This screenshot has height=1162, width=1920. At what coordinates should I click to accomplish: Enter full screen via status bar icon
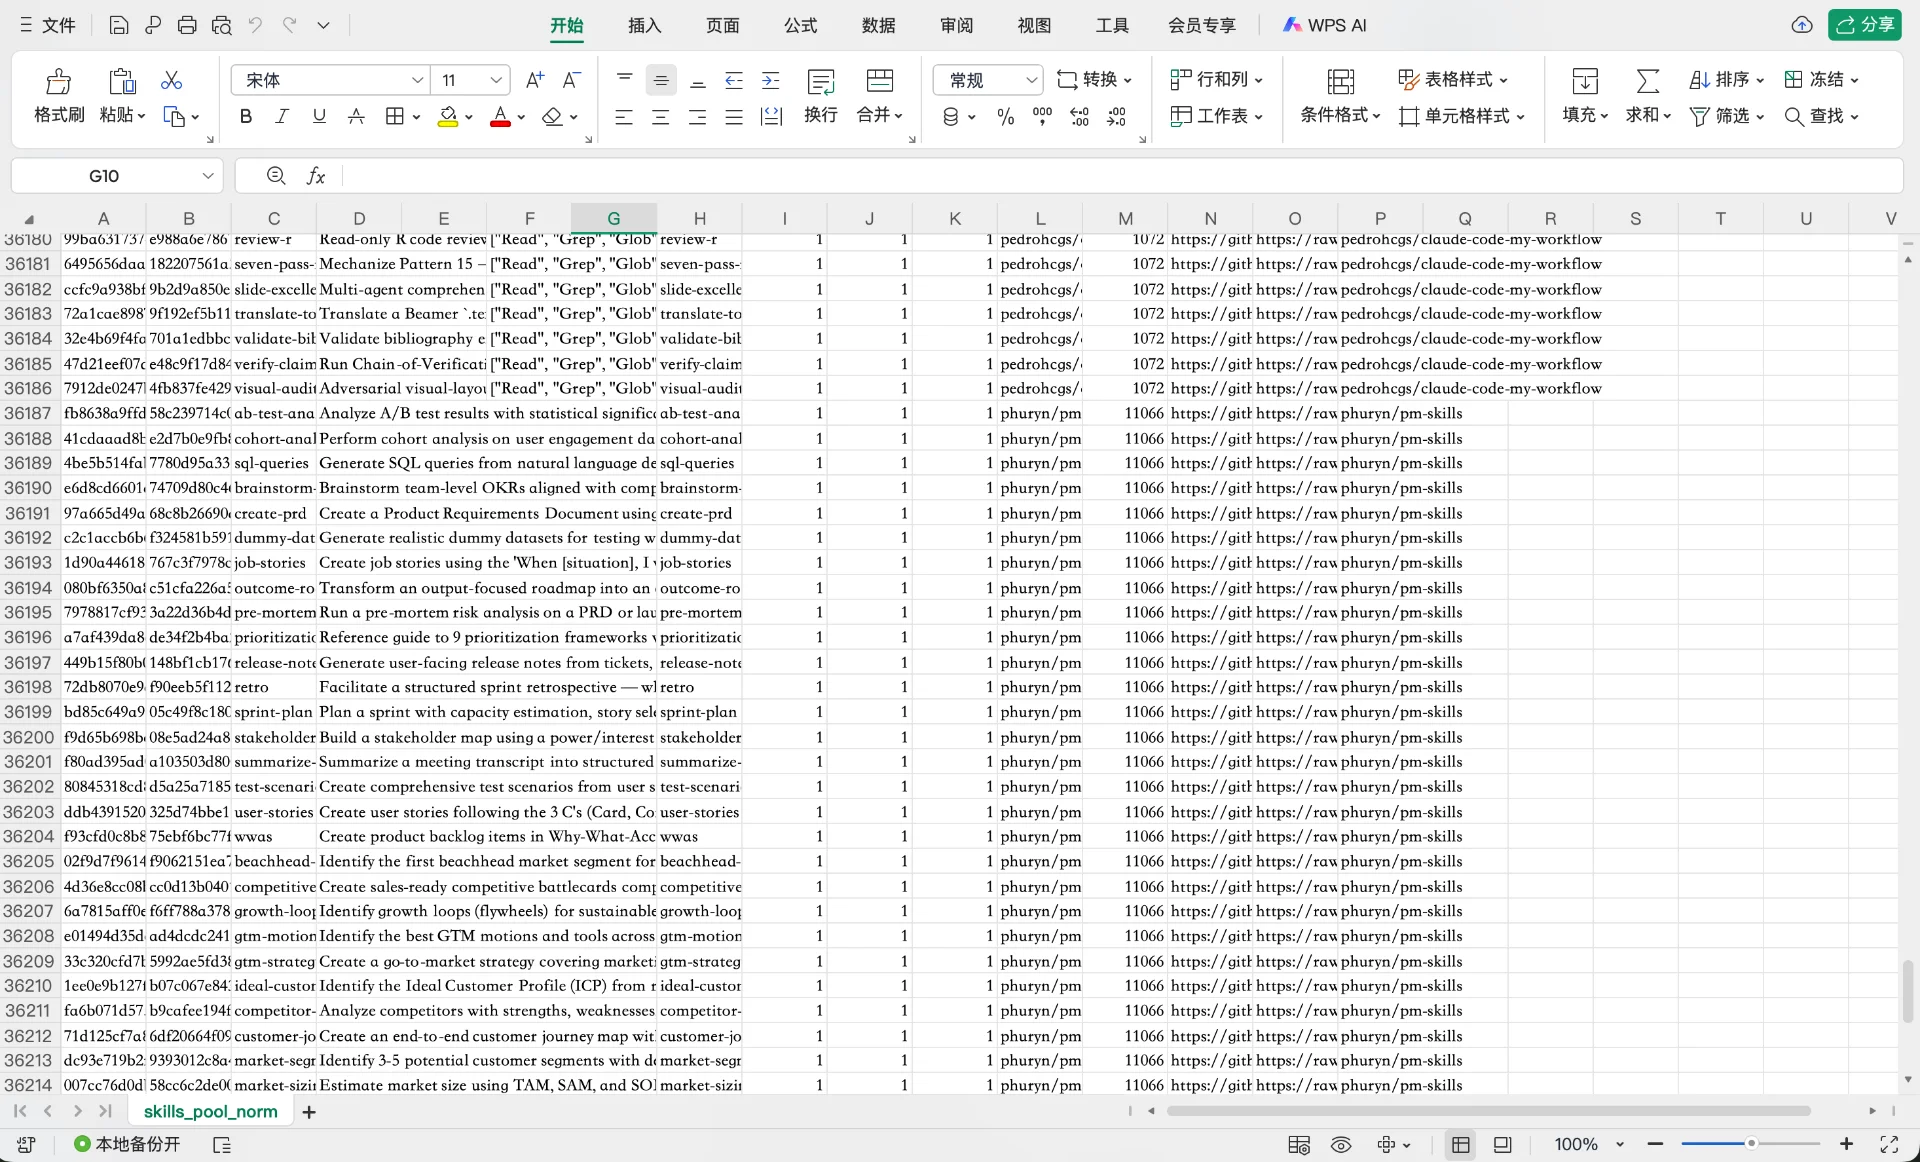(1889, 1144)
